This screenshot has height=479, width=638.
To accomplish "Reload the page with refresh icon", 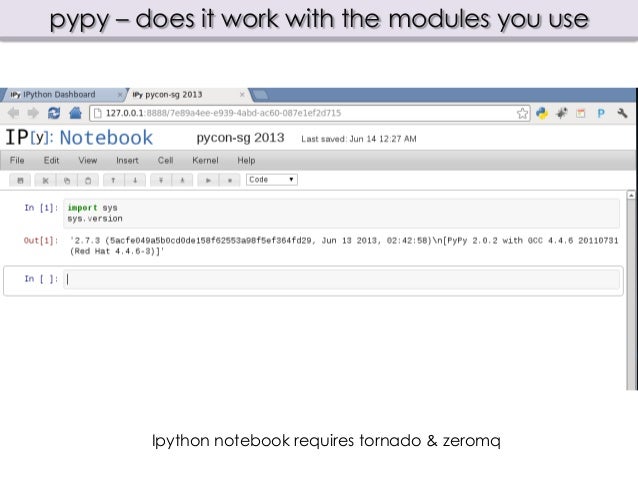I will (x=54, y=113).
